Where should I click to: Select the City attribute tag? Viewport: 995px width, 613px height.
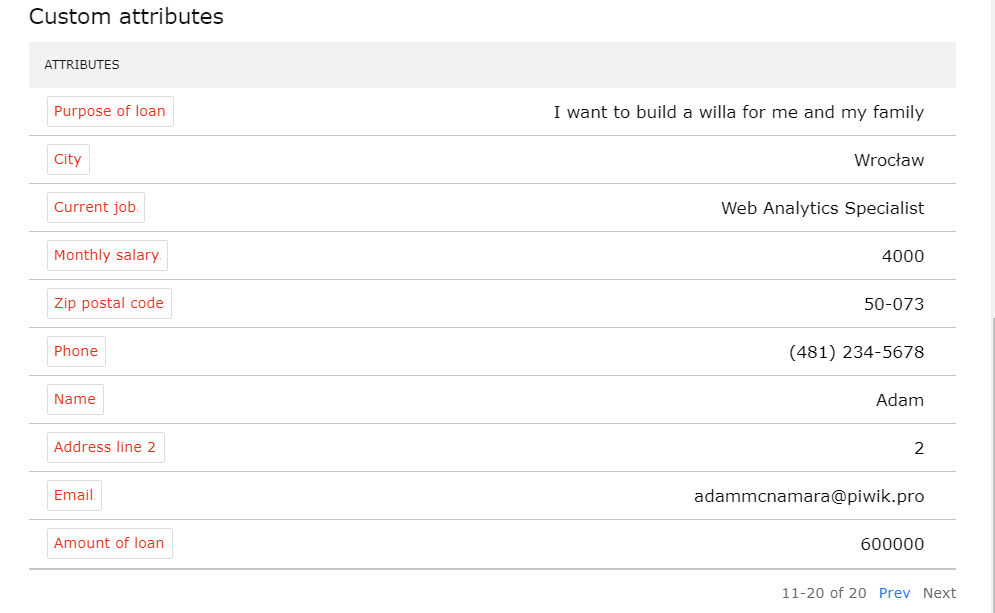point(68,159)
